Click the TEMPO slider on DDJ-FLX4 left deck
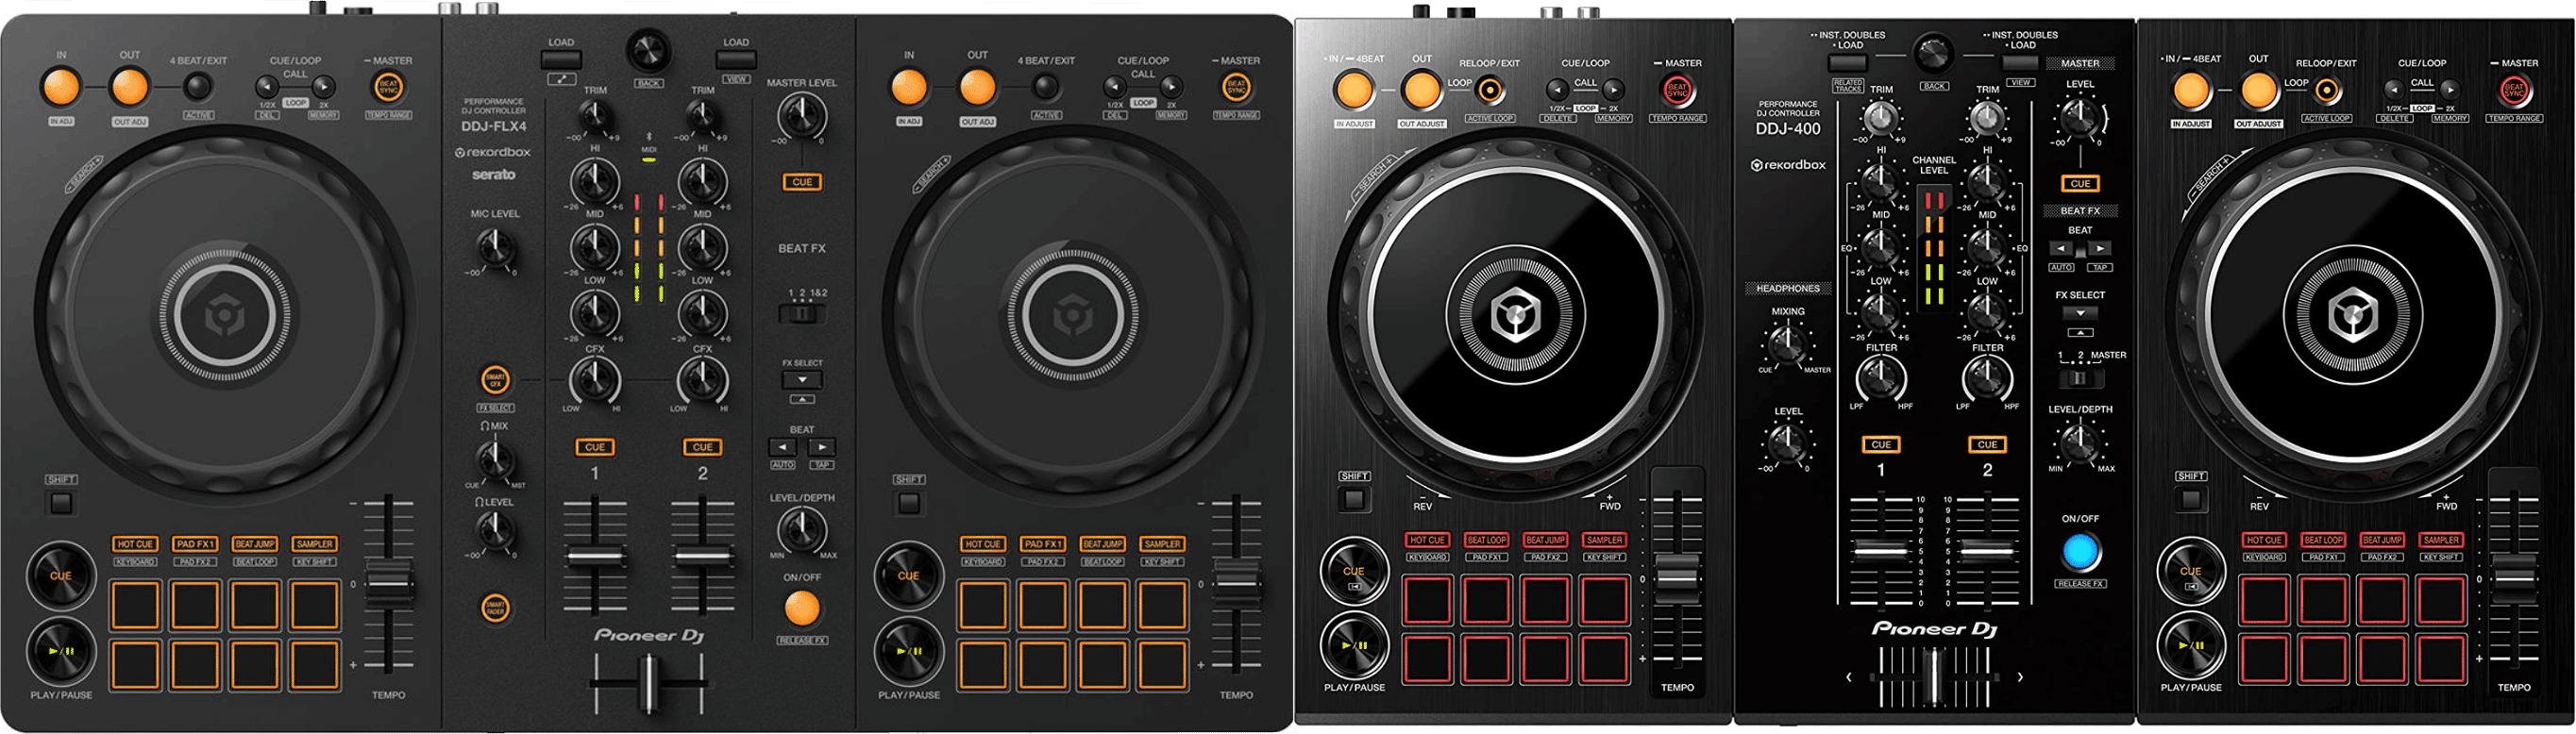The height and width of the screenshot is (734, 2576). [388, 582]
